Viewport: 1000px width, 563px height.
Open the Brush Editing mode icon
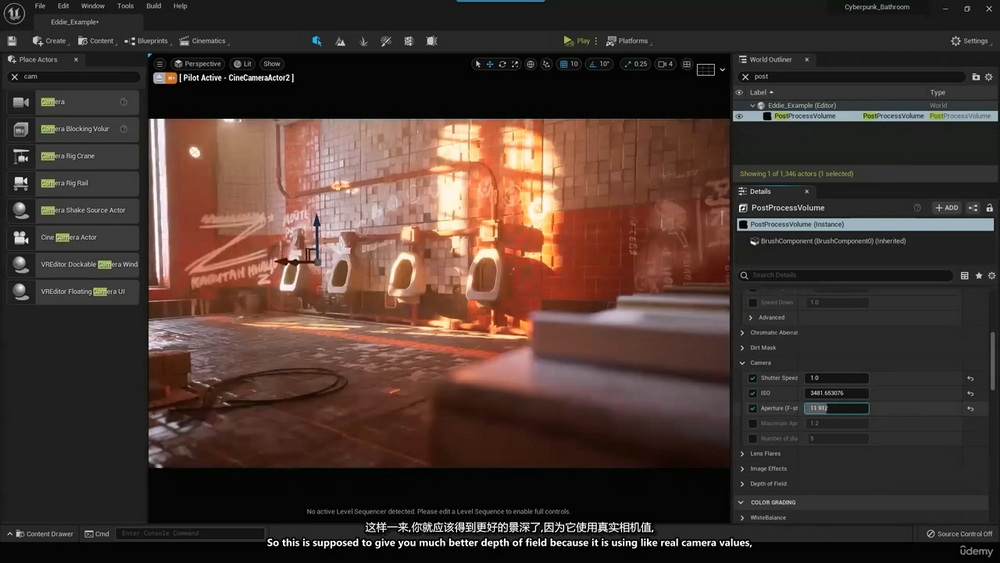point(432,41)
